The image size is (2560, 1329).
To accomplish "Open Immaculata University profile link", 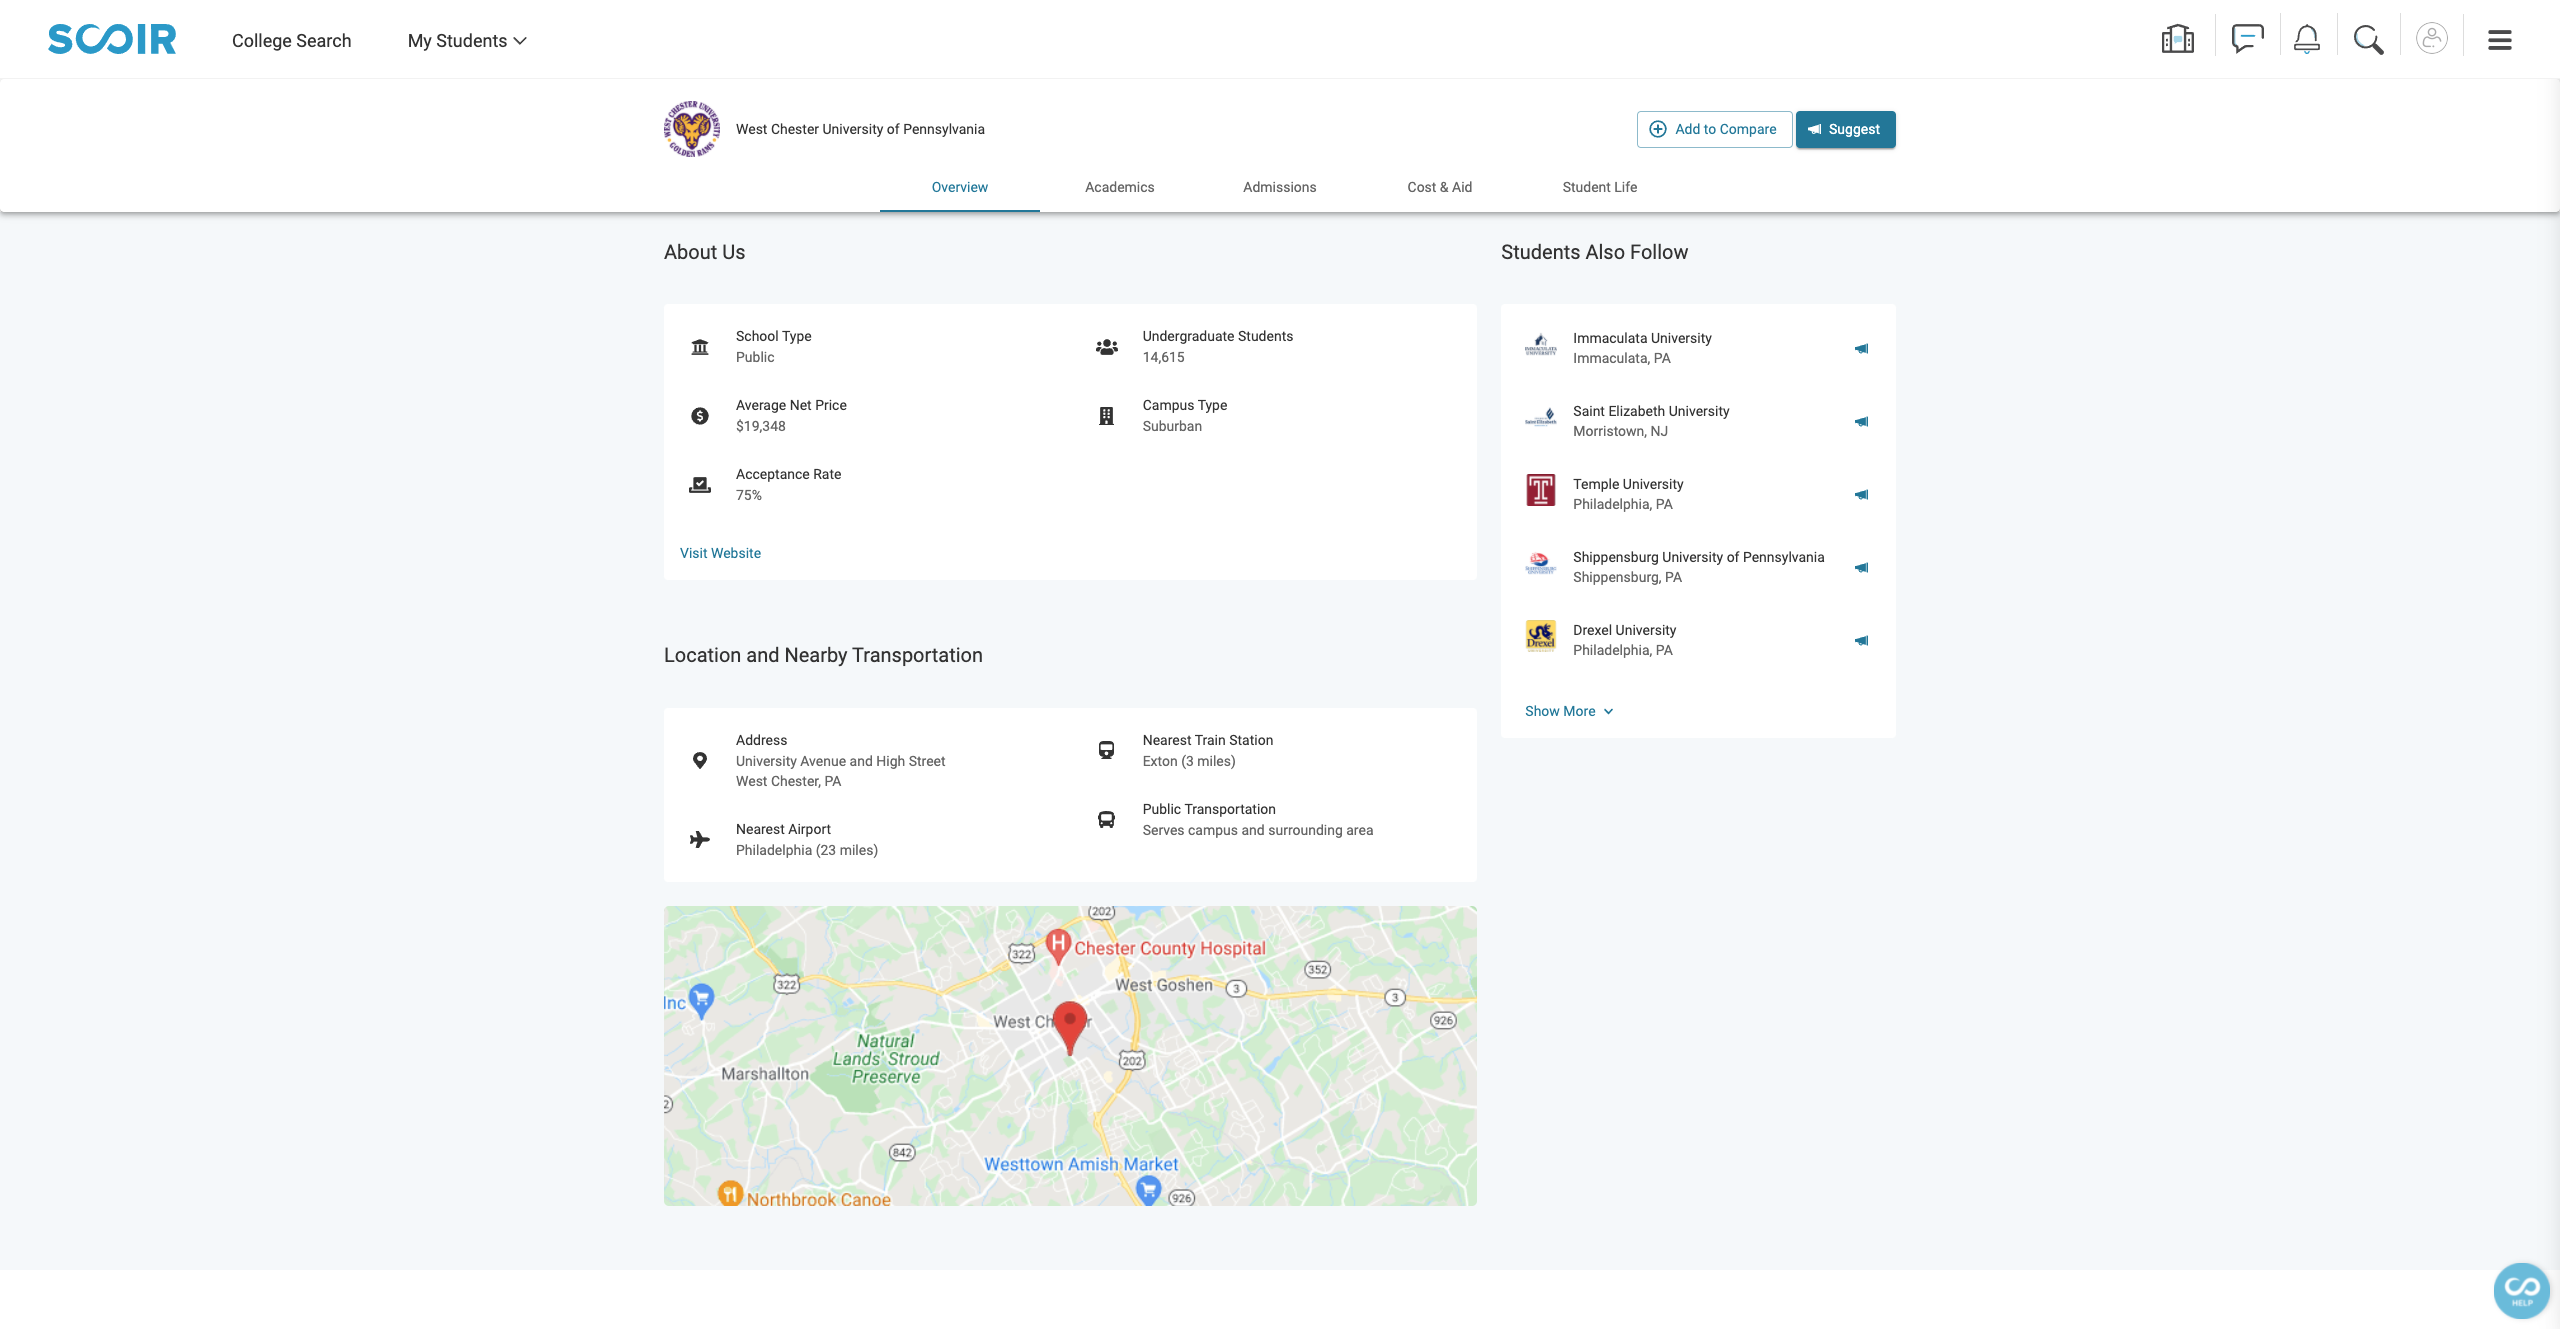I will 1642,338.
